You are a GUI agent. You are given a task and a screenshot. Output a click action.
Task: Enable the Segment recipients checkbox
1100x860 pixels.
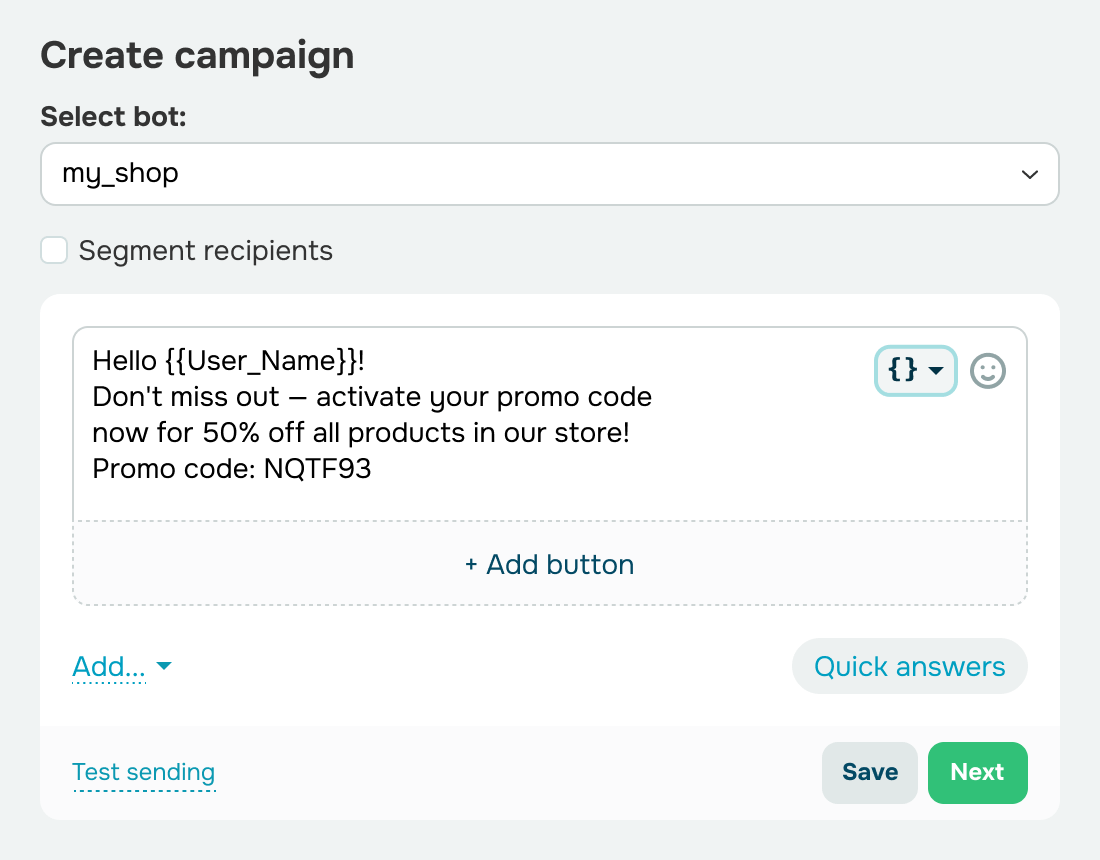coord(54,250)
